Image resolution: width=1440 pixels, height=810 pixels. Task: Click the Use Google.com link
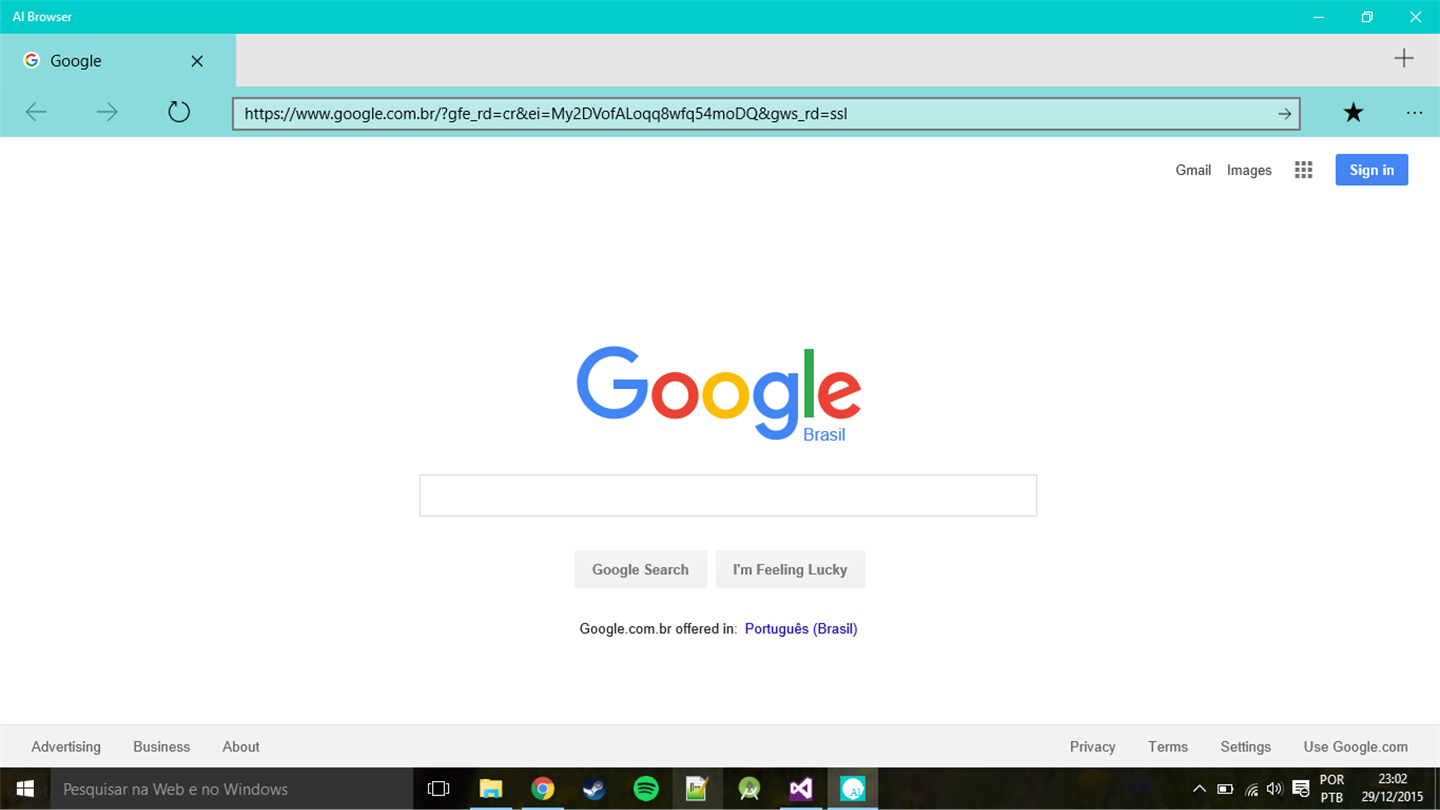(1355, 747)
